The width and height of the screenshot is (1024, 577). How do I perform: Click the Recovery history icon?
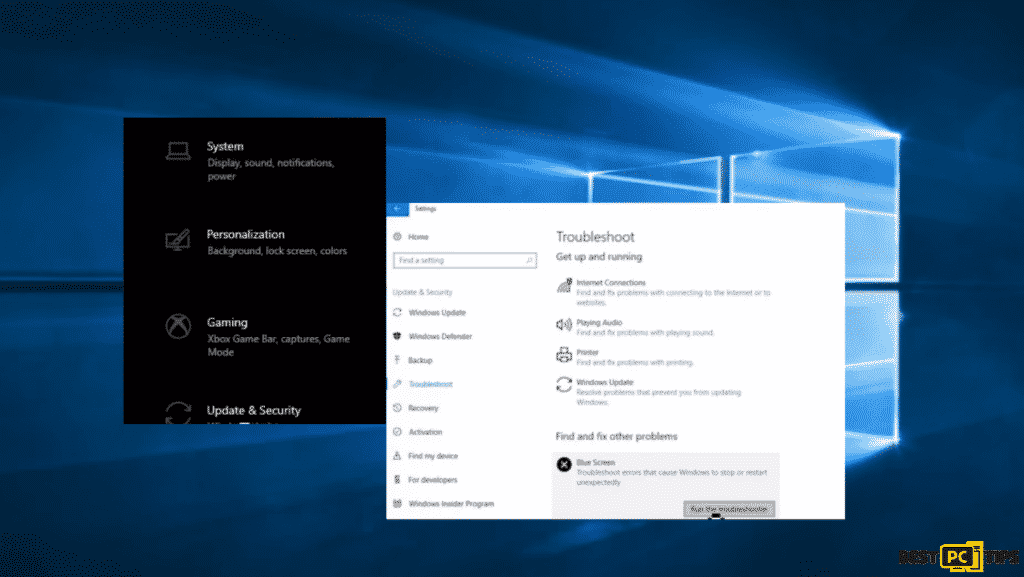(397, 408)
